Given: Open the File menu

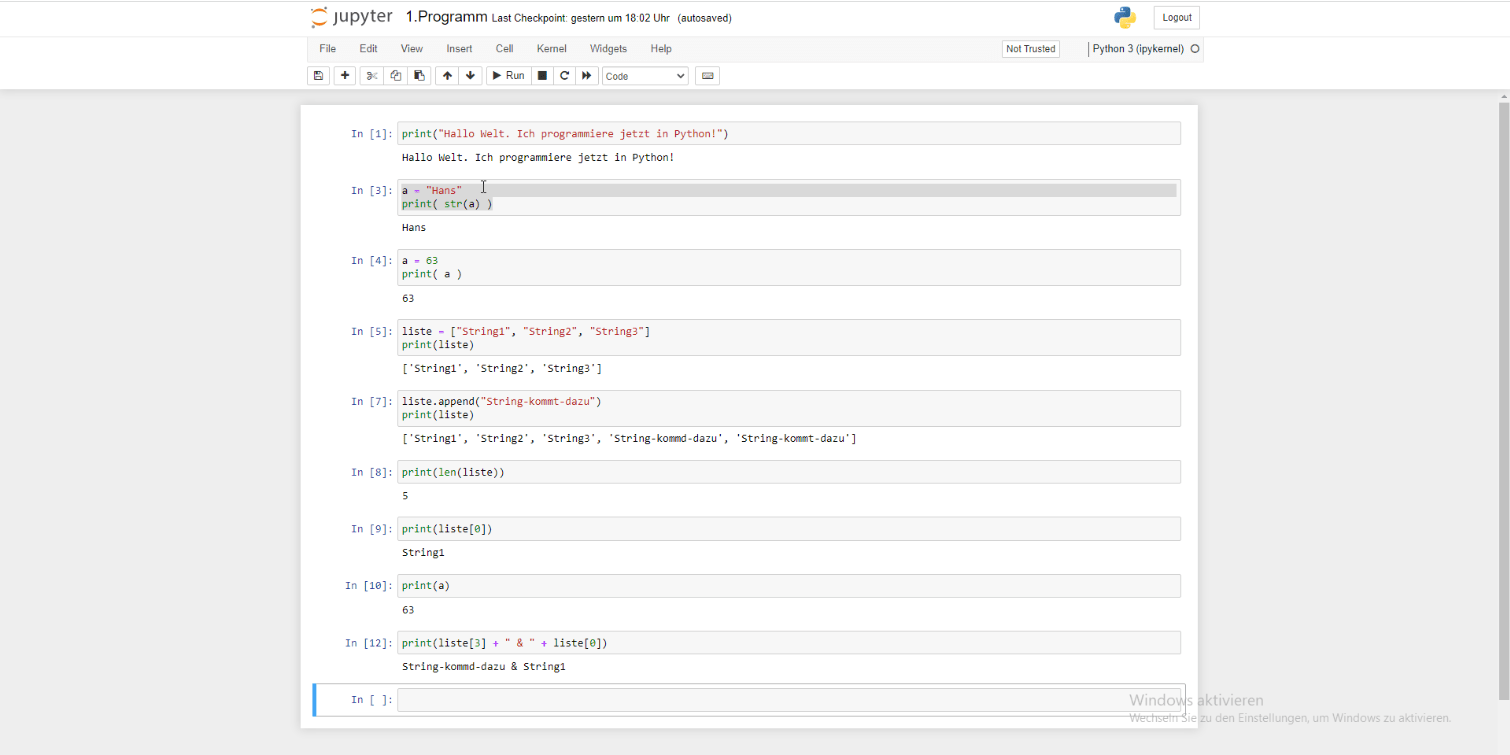Looking at the screenshot, I should pos(327,49).
